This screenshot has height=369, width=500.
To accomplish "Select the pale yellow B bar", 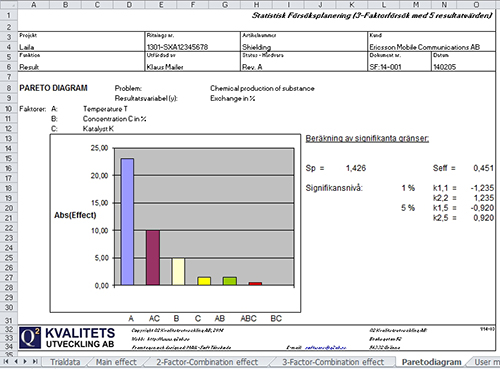I will (x=178, y=271).
